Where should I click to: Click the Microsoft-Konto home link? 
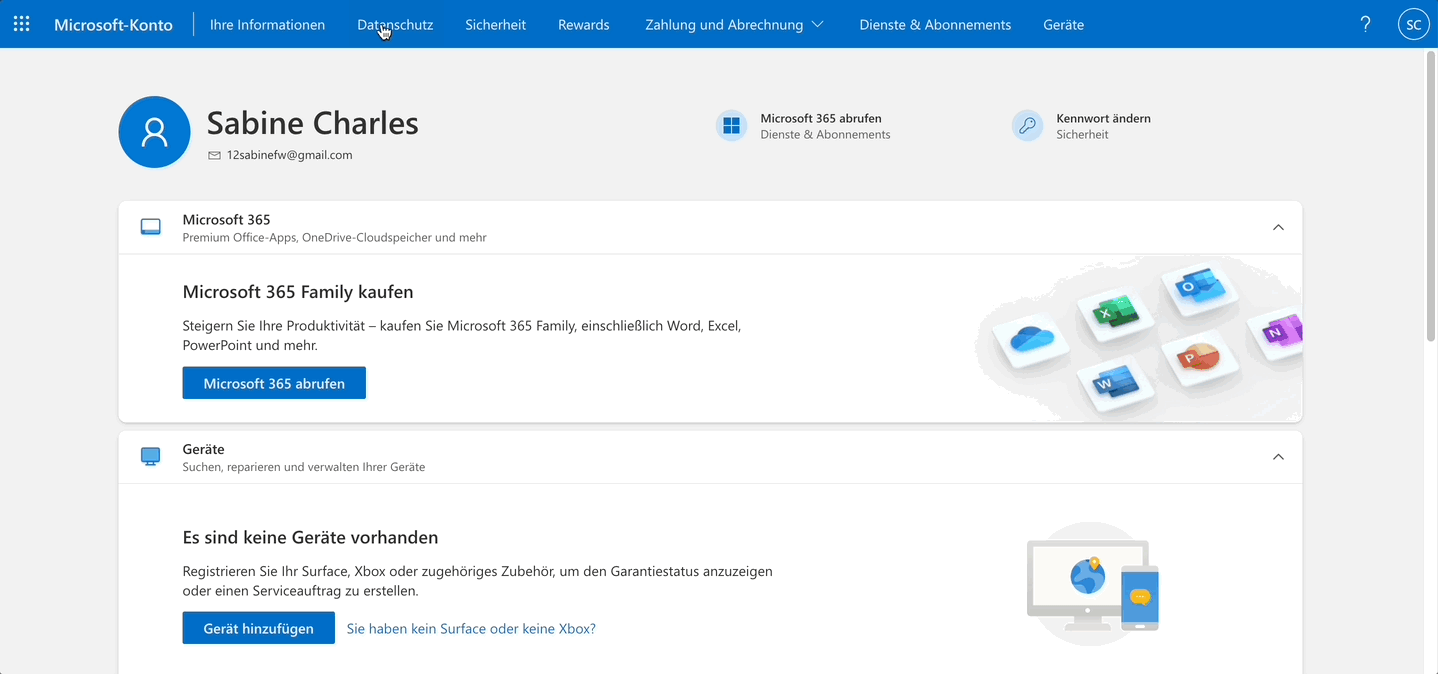(113, 25)
